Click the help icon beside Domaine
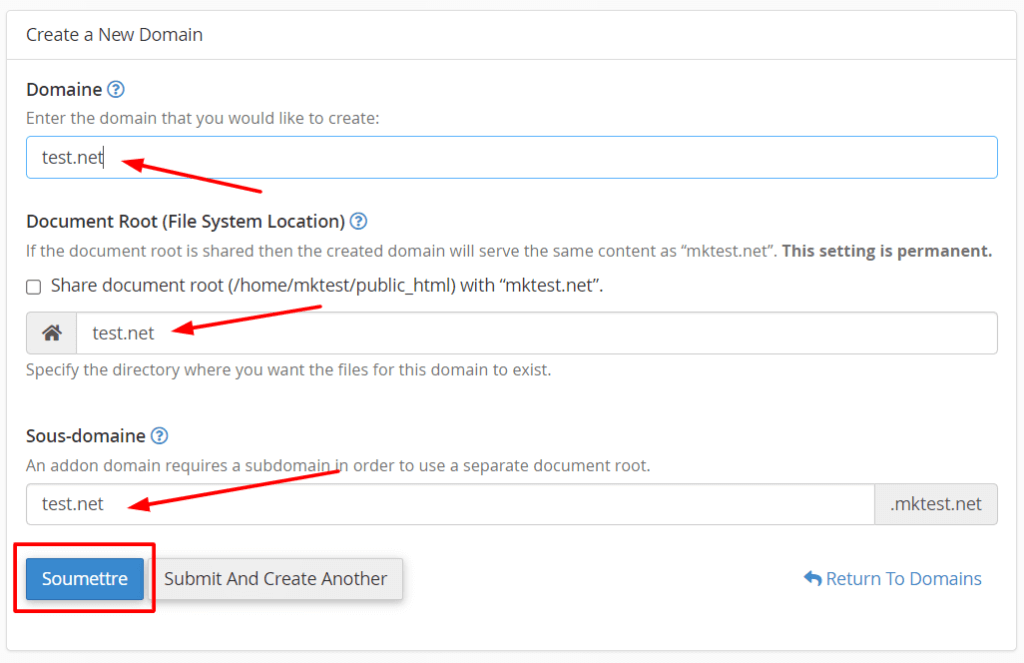Viewport: 1024px width, 663px height. pyautogui.click(x=116, y=90)
